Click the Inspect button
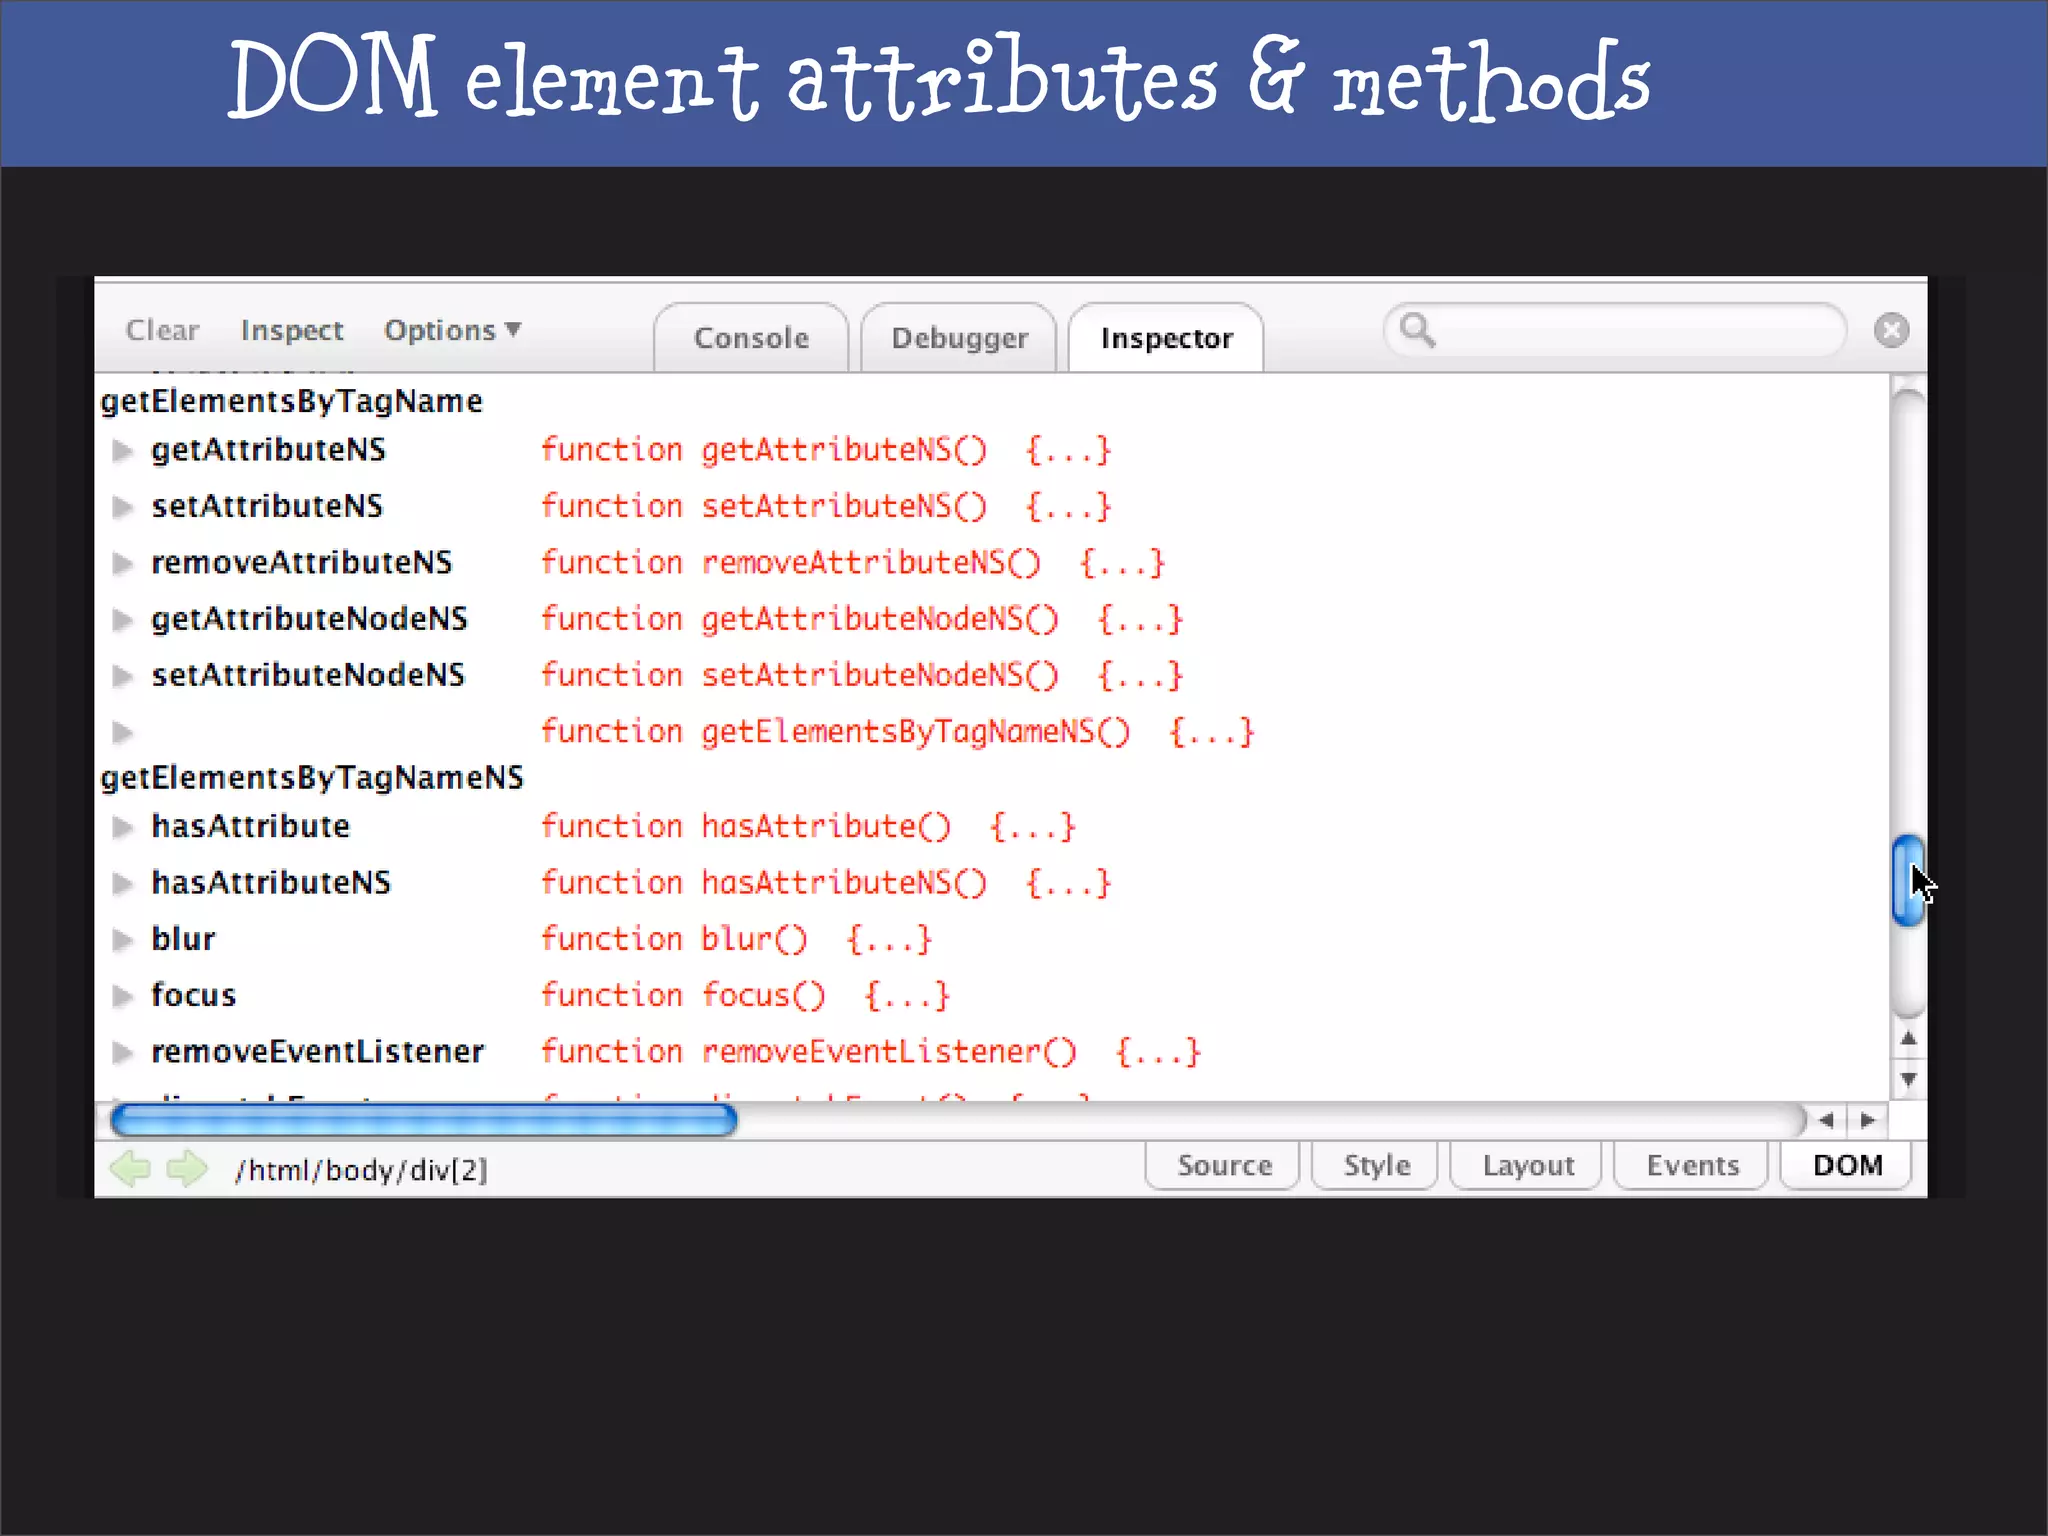2048x1536 pixels. [291, 330]
